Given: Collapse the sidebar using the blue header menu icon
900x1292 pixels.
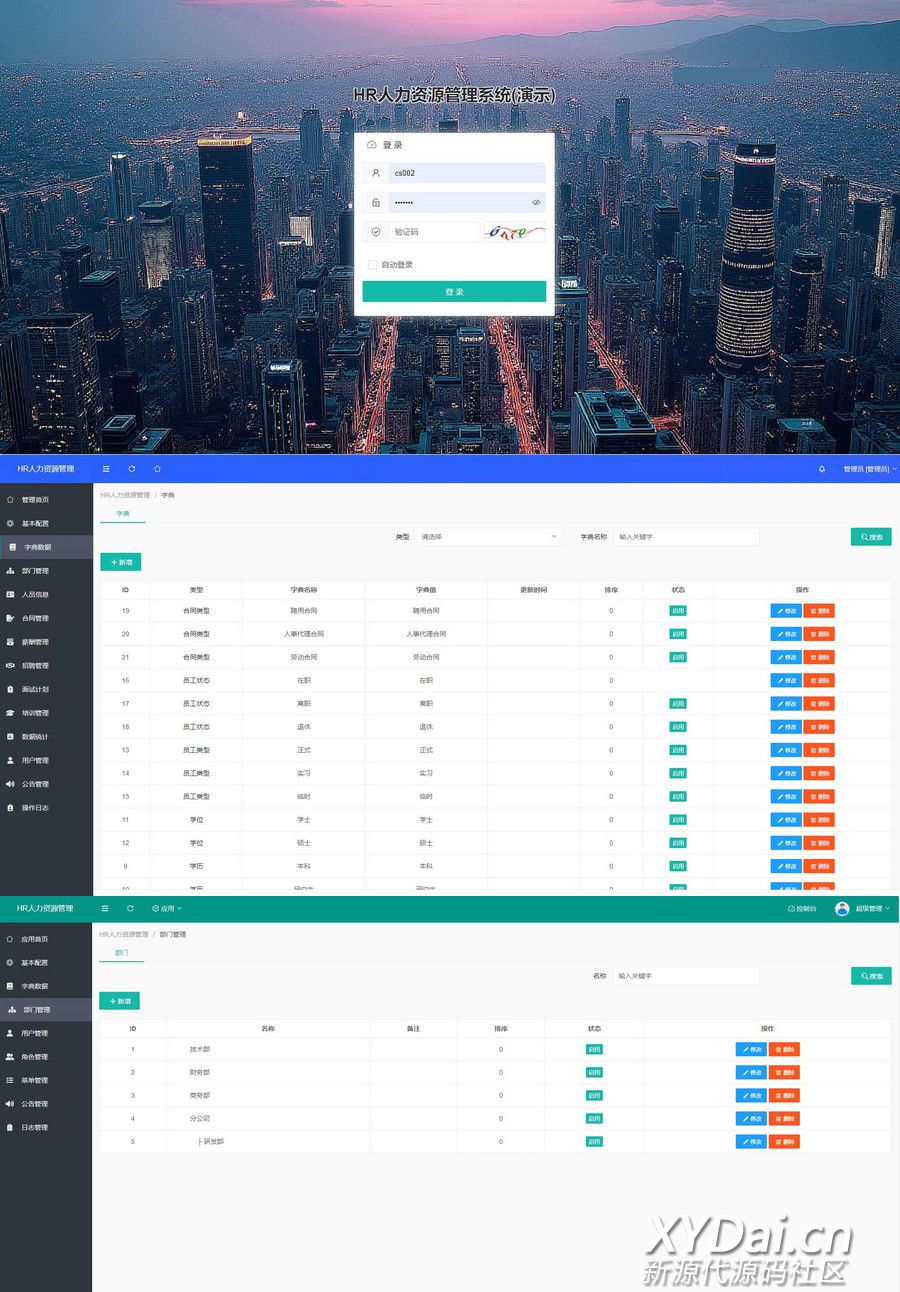Looking at the screenshot, I should 106,468.
